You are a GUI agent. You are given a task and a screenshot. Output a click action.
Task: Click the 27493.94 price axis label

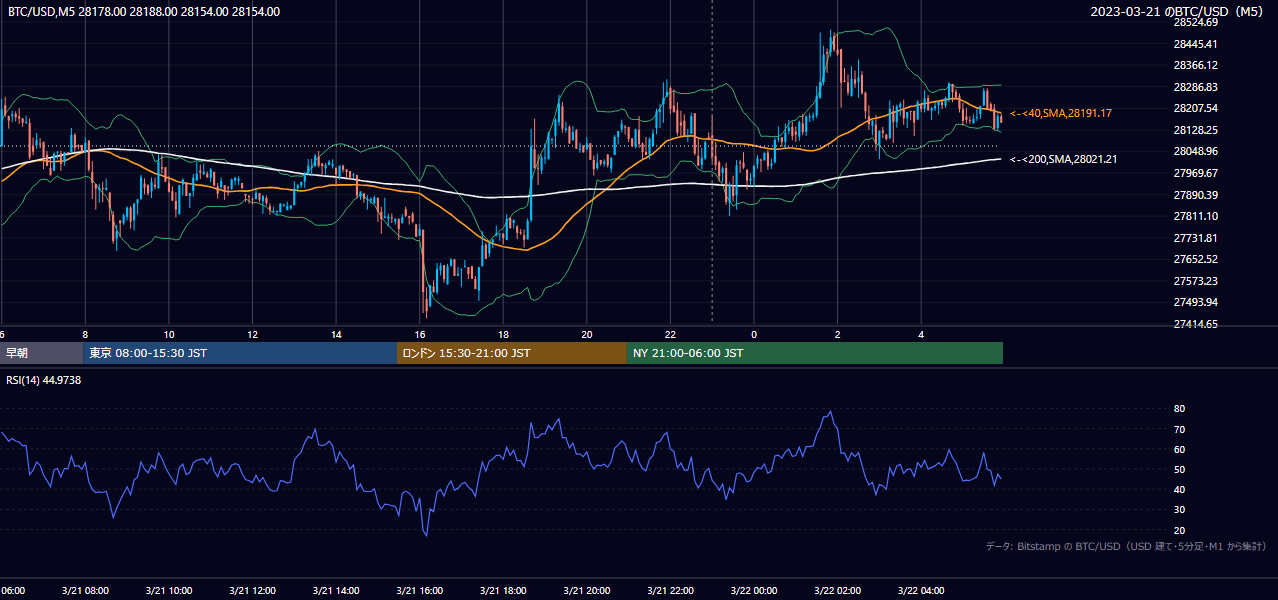[1195, 302]
